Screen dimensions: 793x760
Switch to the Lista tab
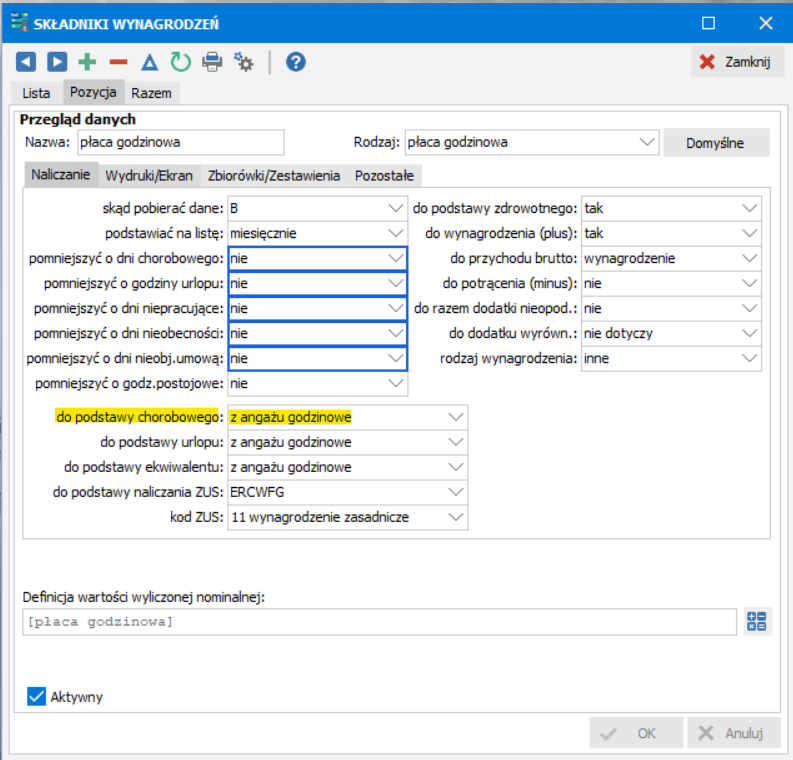click(36, 93)
